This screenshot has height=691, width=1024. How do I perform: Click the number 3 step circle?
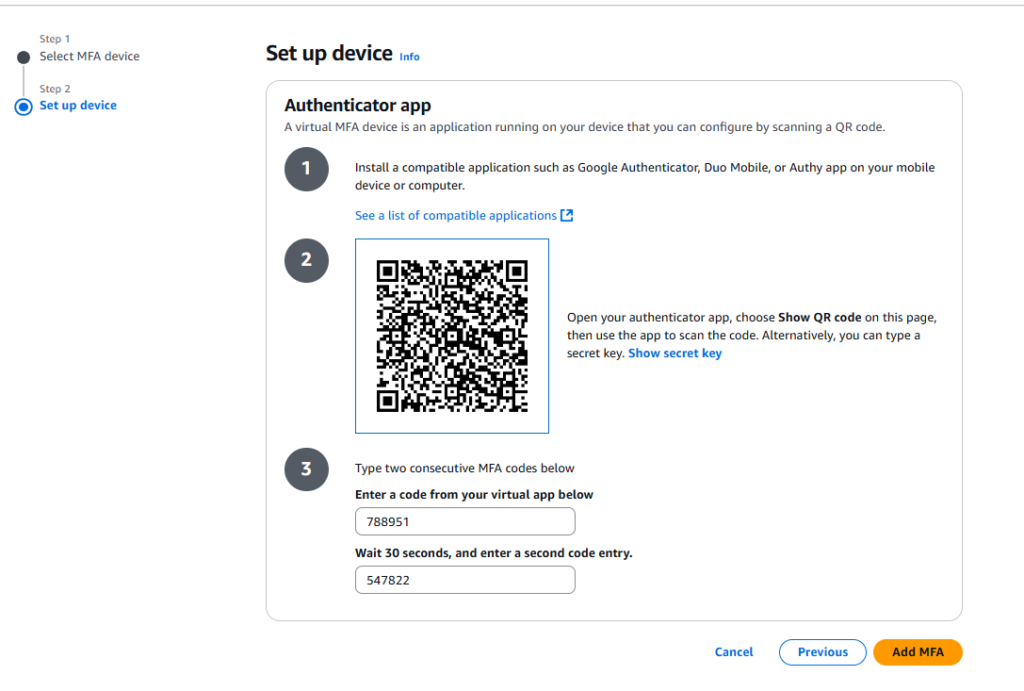tap(306, 469)
